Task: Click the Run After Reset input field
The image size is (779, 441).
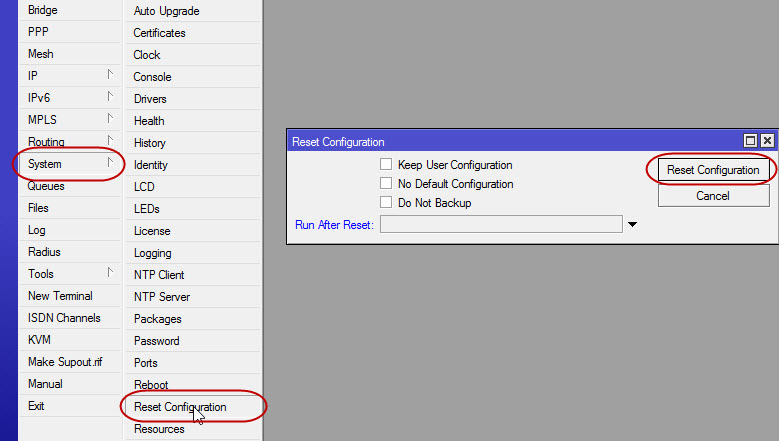Action: 501,224
